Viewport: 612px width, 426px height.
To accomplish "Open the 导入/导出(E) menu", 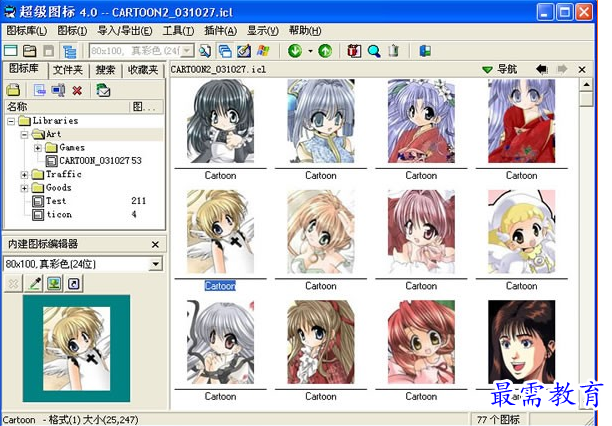I will coord(125,30).
